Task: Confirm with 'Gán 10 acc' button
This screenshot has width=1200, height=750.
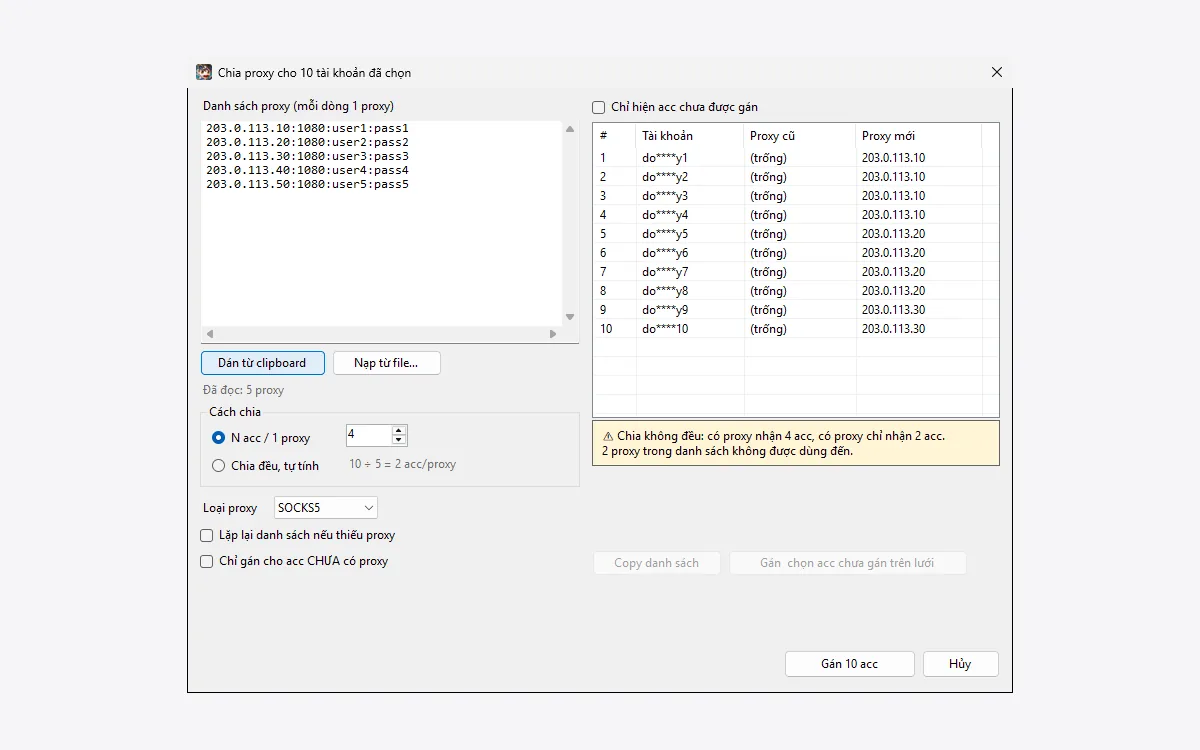Action: [850, 664]
